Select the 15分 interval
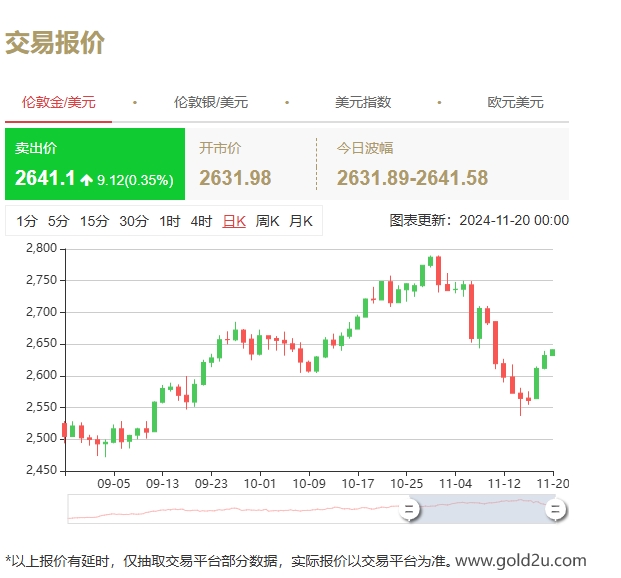Screen dimensions: 621x578 [94, 221]
